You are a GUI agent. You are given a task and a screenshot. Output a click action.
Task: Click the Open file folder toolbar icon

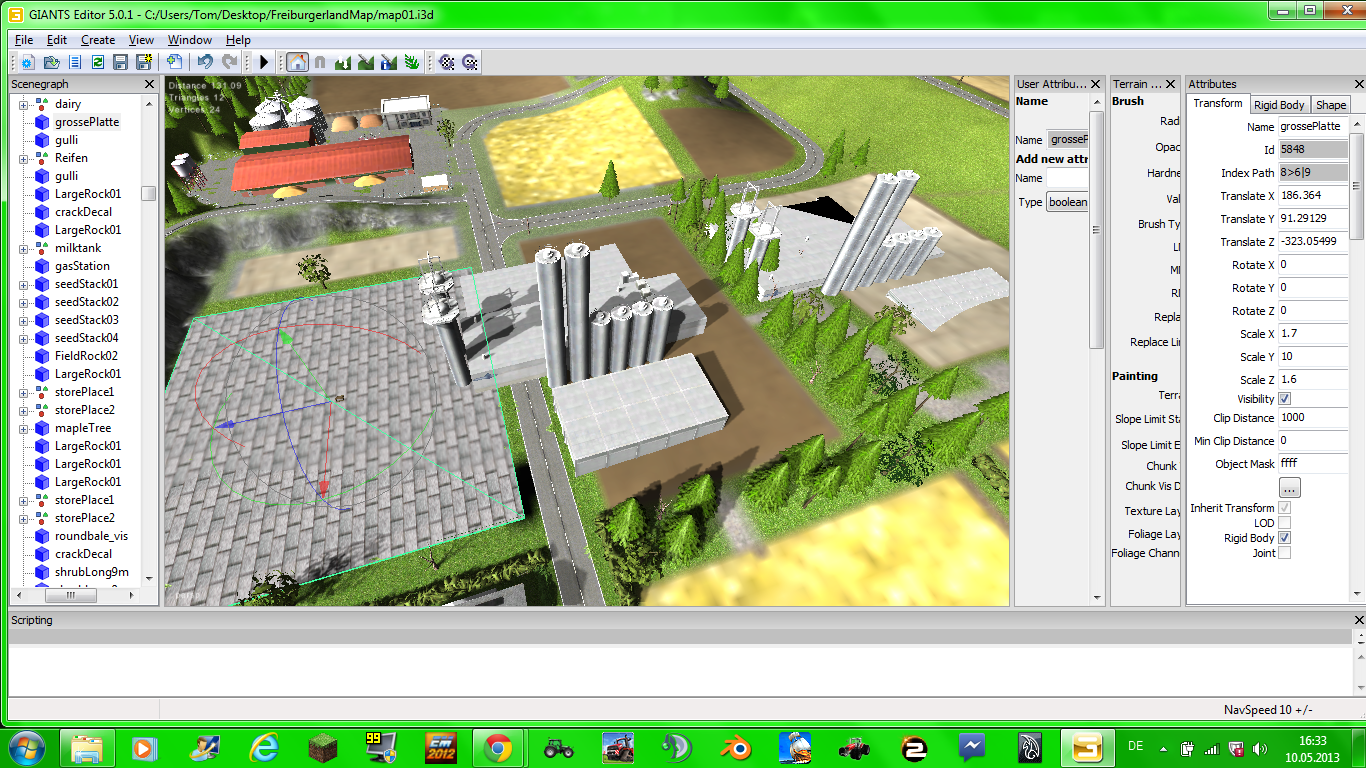pos(51,62)
